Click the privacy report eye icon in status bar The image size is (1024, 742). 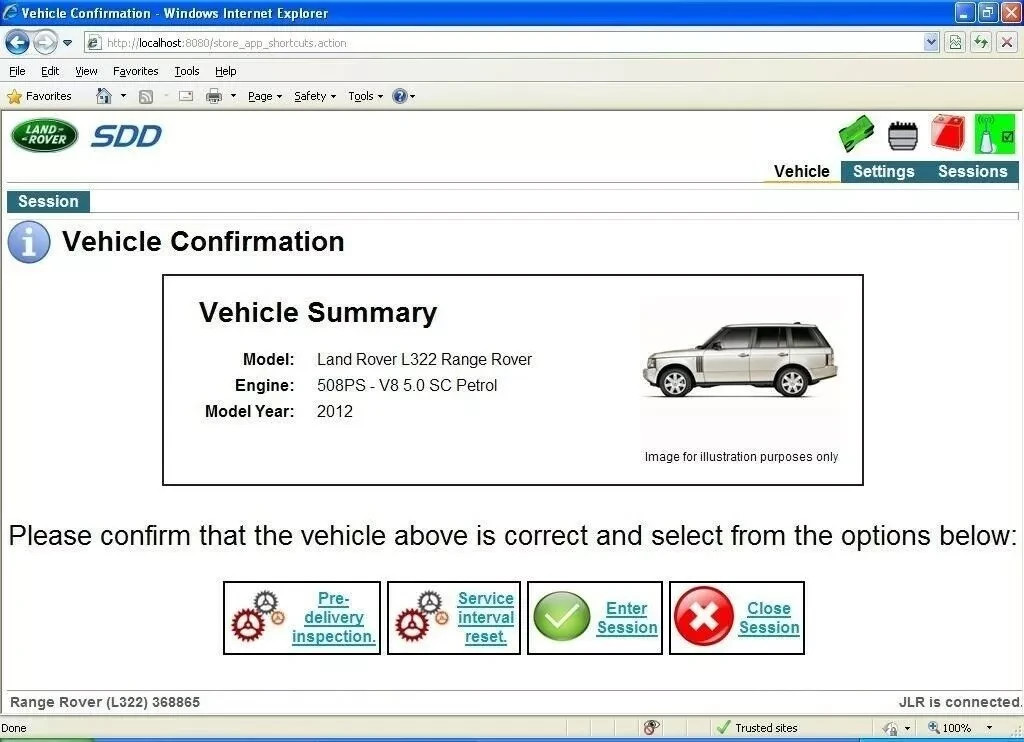tap(651, 727)
